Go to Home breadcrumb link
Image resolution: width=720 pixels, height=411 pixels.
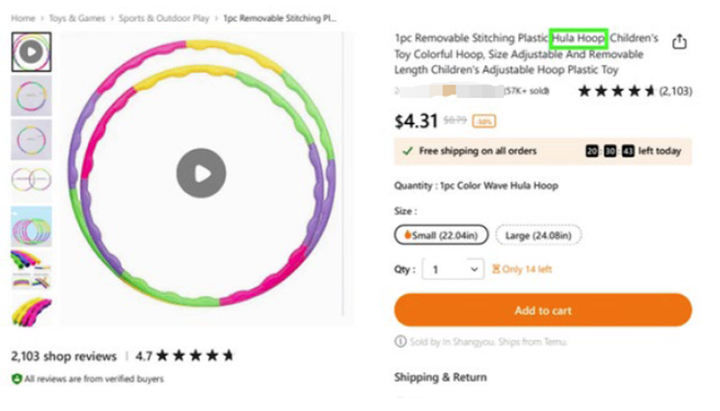click(23, 18)
